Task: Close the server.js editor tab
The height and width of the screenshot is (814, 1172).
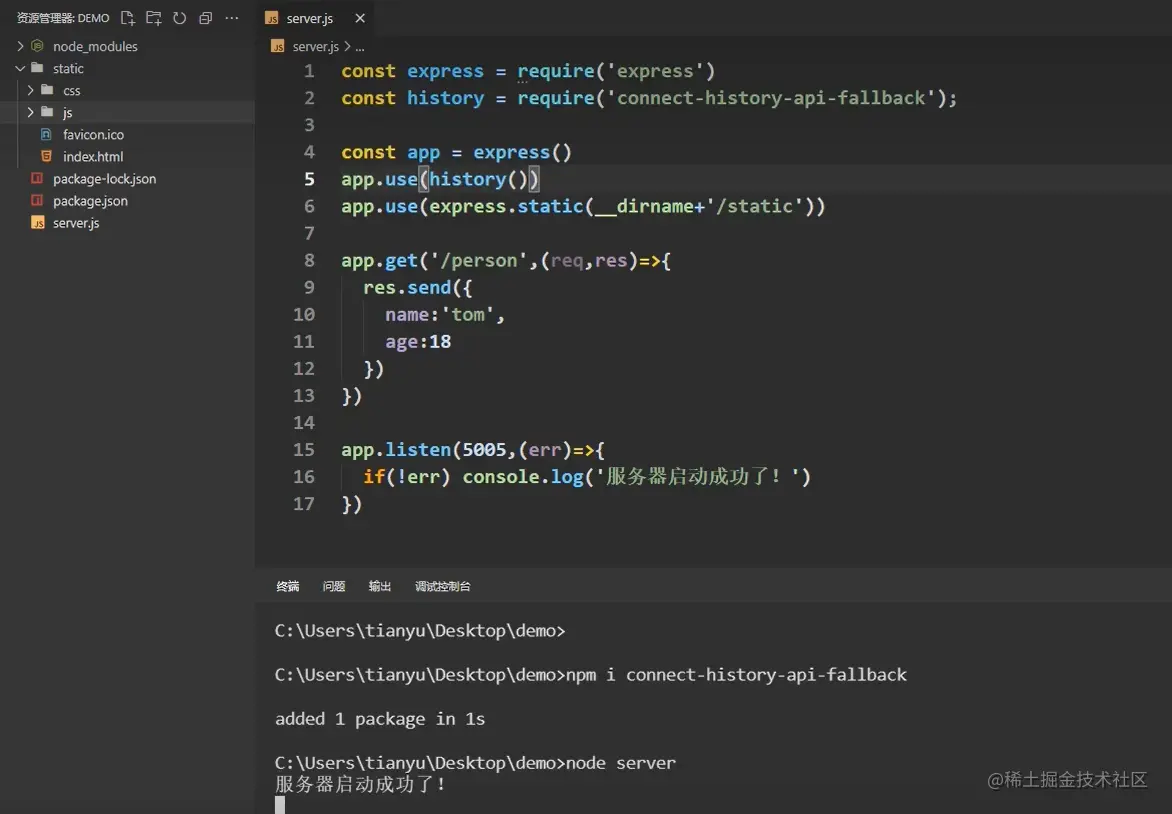Action: point(360,18)
